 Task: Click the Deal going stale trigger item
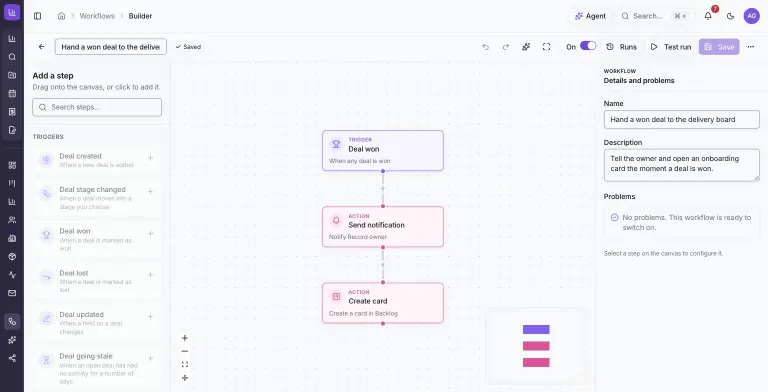pos(97,368)
